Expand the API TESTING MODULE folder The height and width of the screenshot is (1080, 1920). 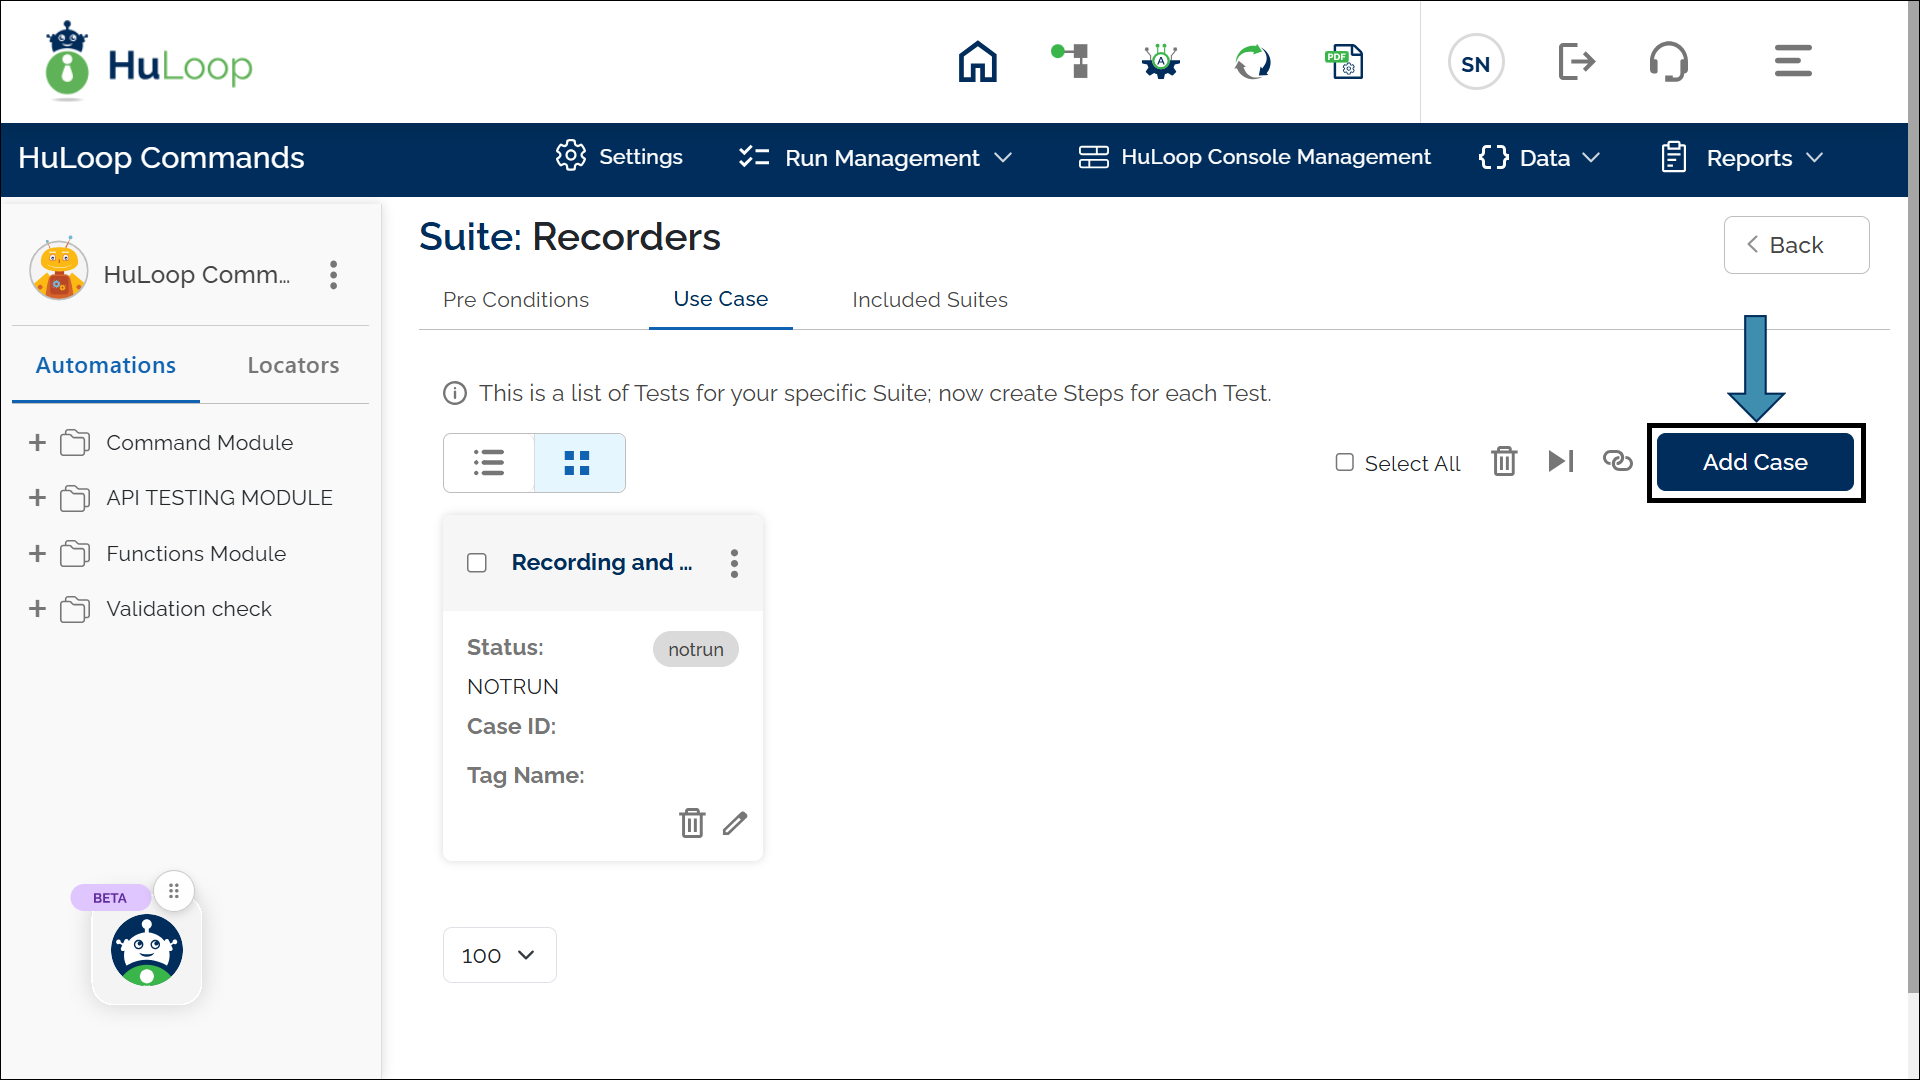click(38, 498)
